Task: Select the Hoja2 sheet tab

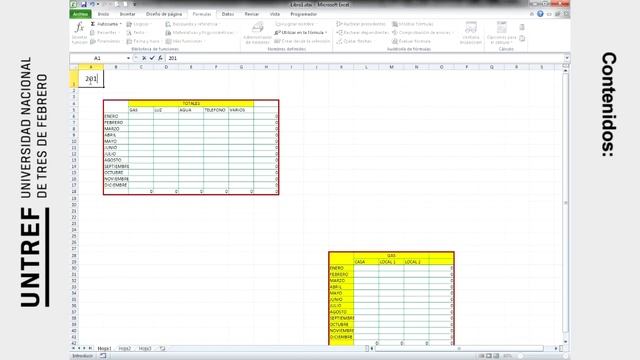Action: pyautogui.click(x=124, y=349)
